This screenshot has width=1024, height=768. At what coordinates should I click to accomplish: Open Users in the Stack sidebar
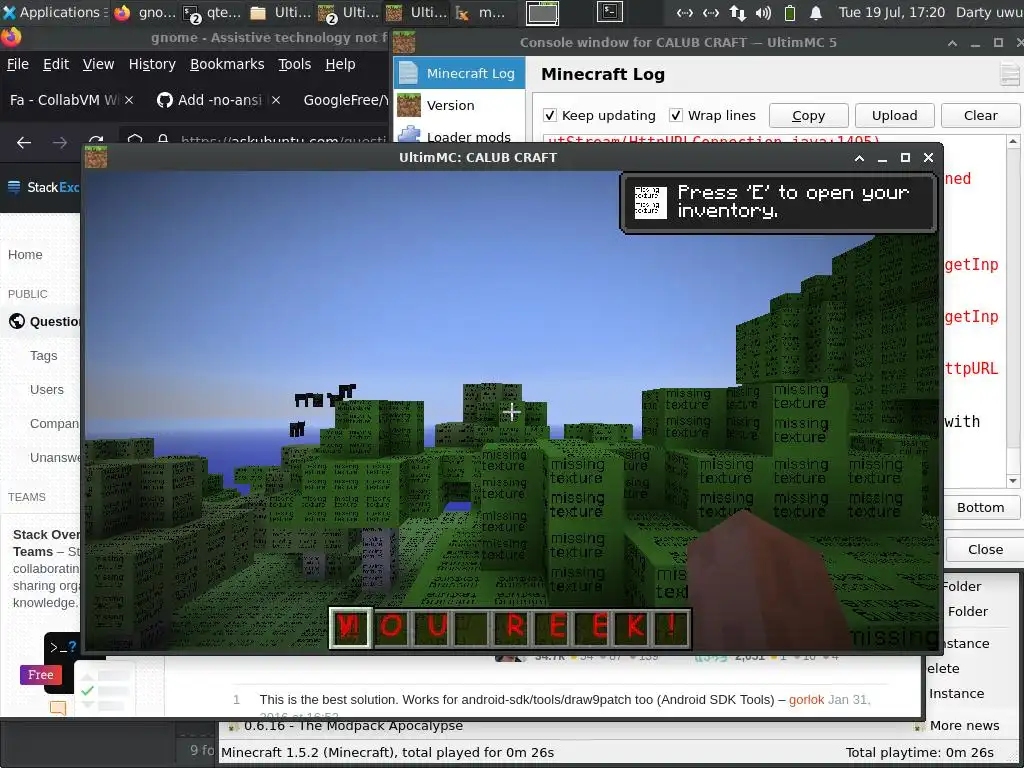tap(46, 390)
